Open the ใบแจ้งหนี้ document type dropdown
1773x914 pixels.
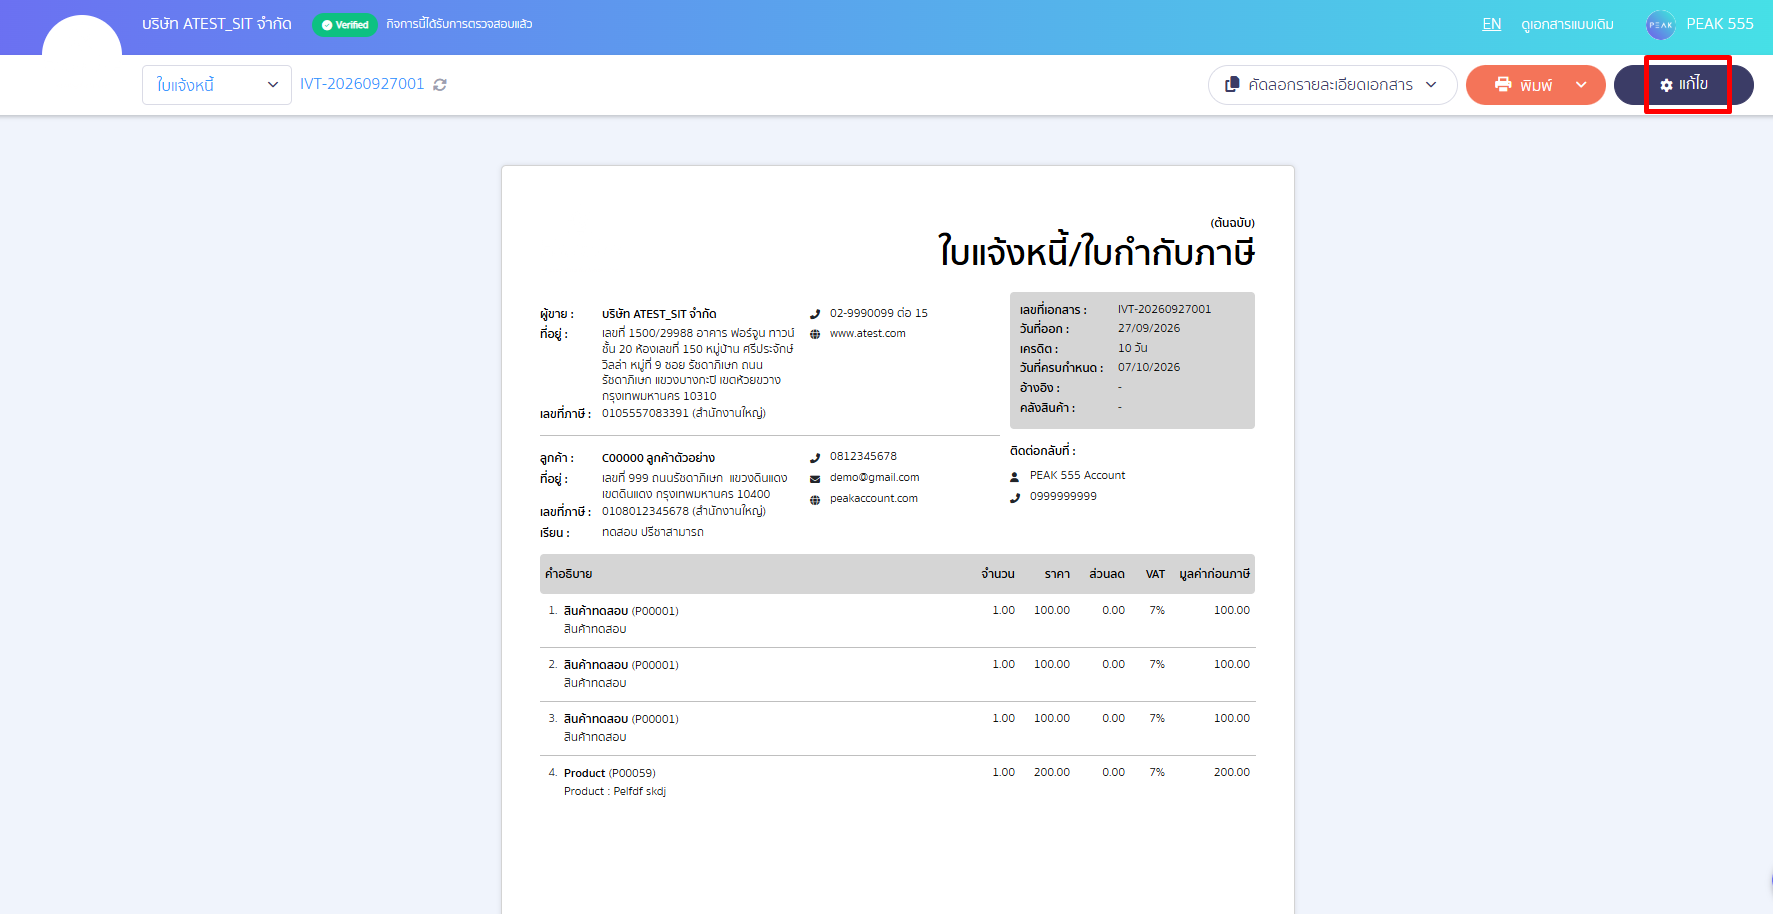(x=217, y=85)
